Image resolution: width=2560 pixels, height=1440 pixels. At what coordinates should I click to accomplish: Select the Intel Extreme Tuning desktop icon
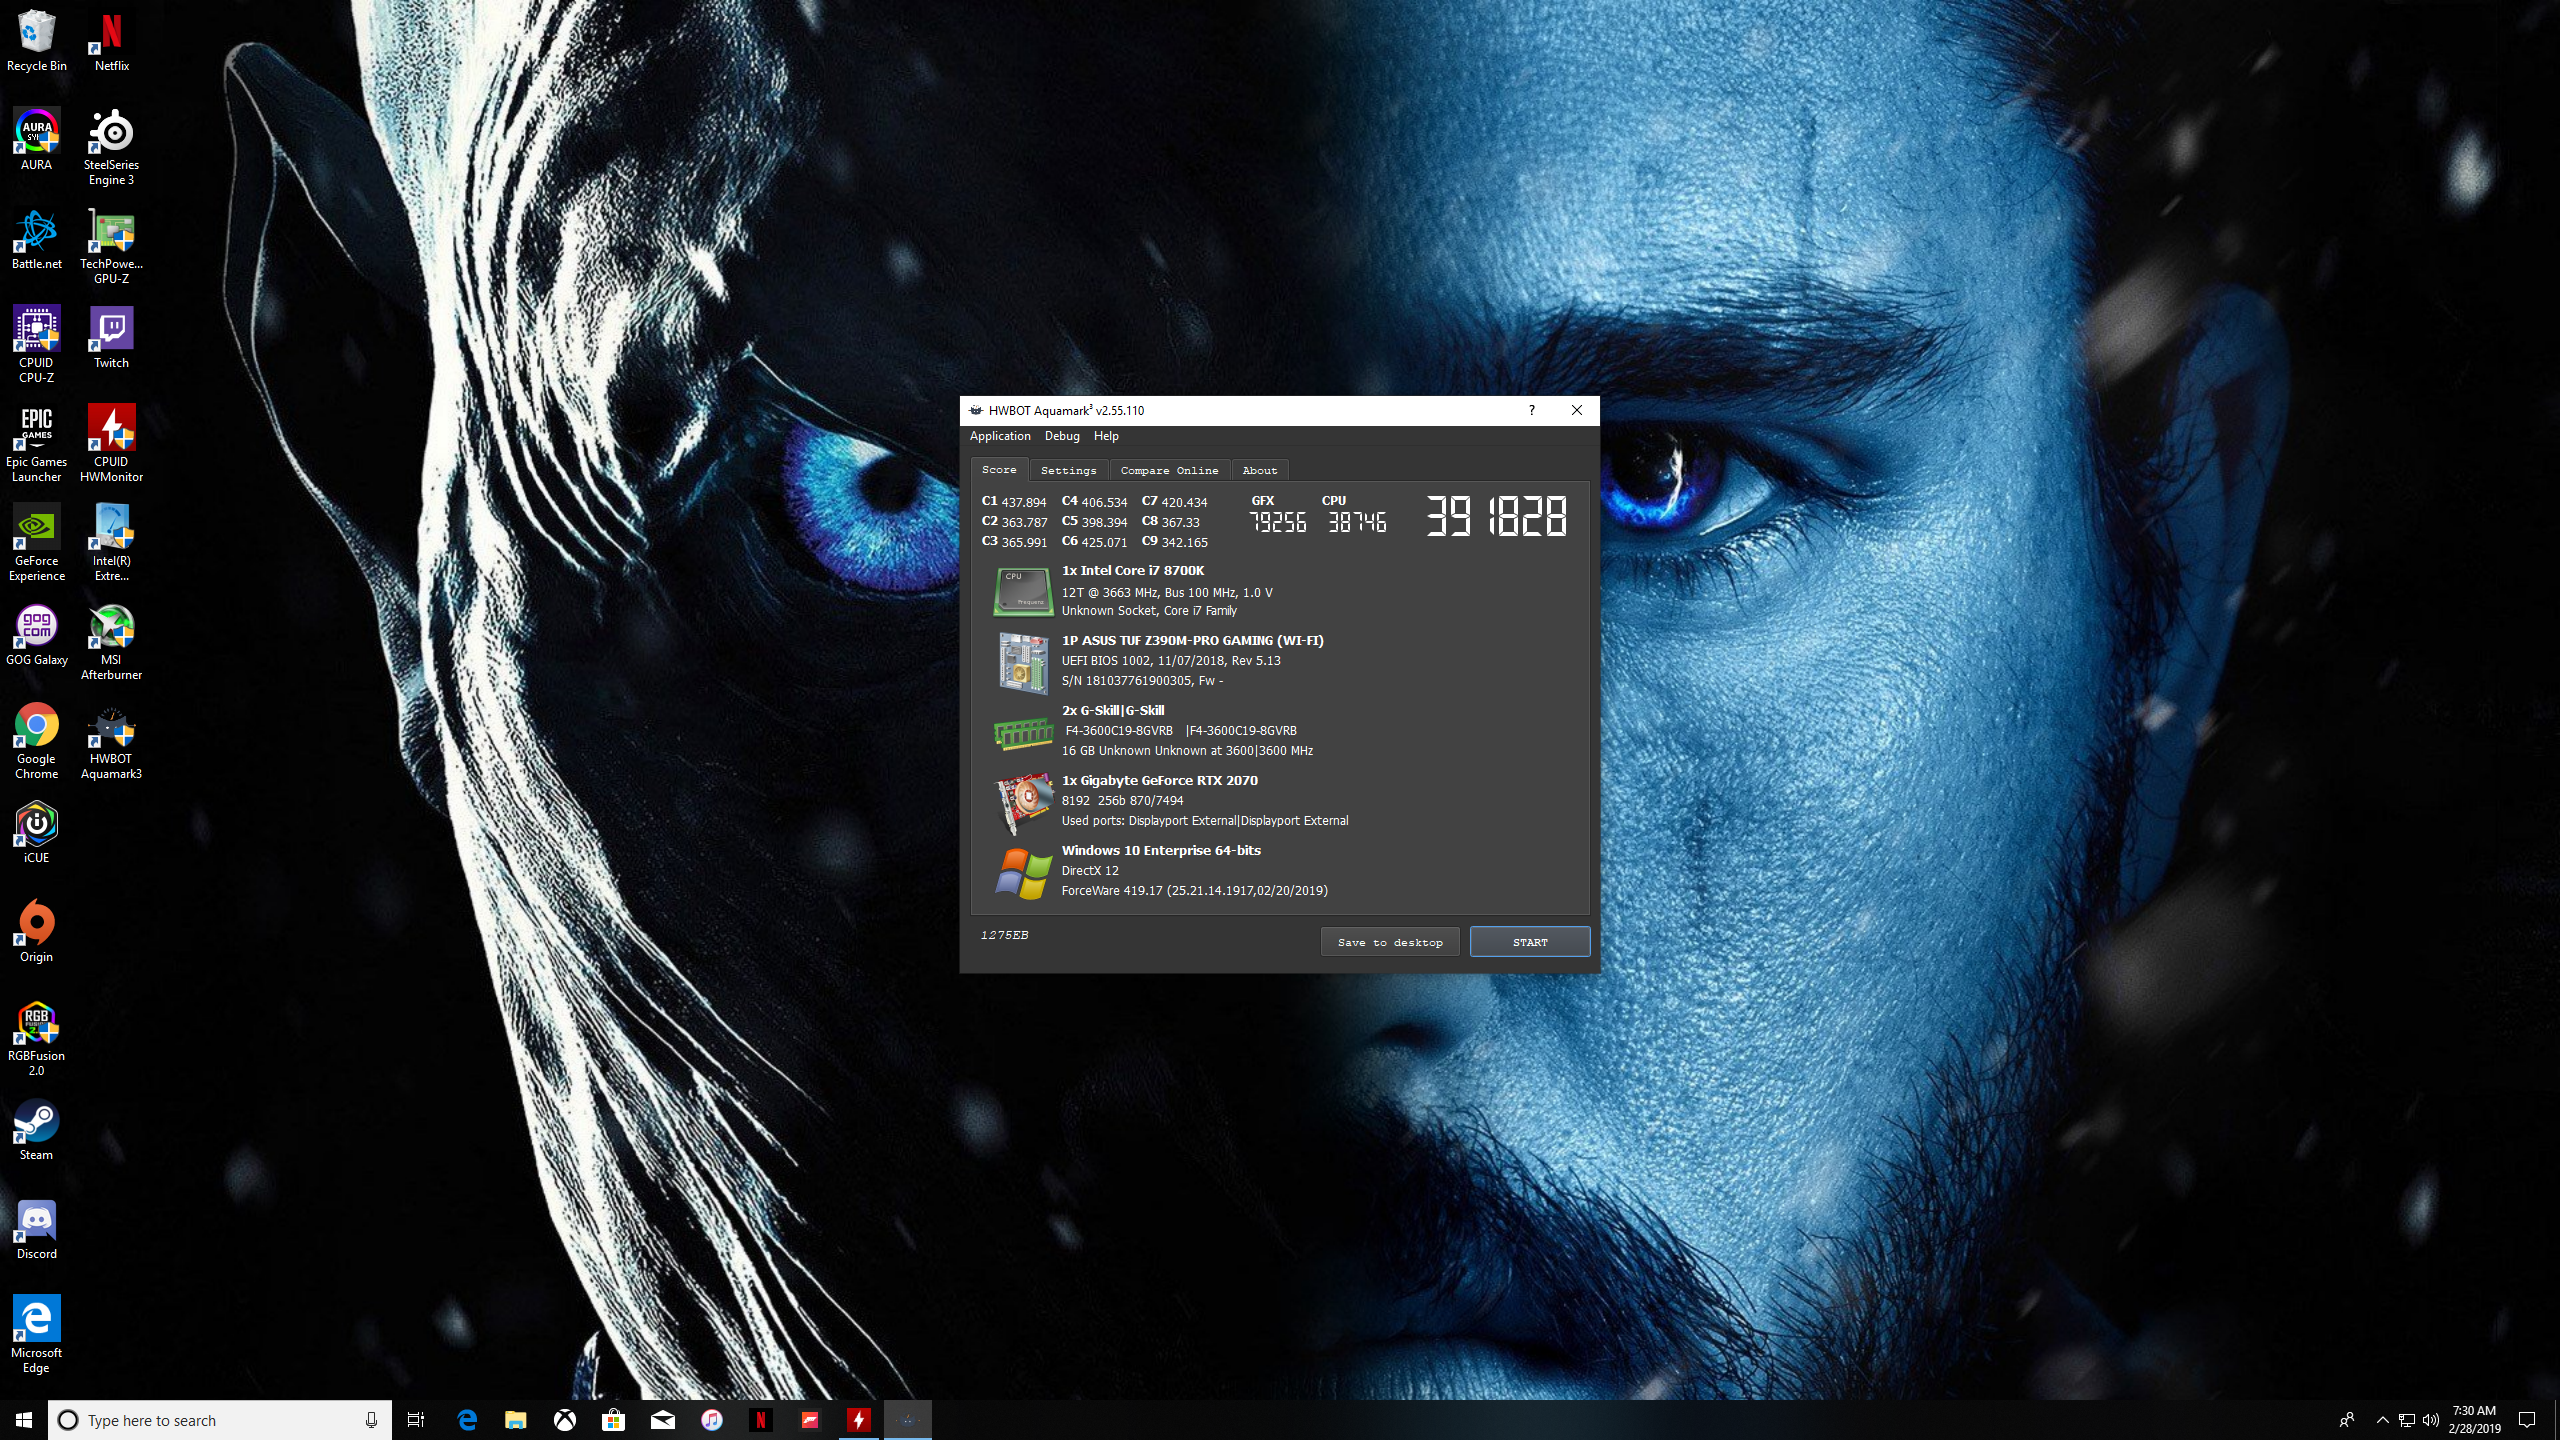112,543
